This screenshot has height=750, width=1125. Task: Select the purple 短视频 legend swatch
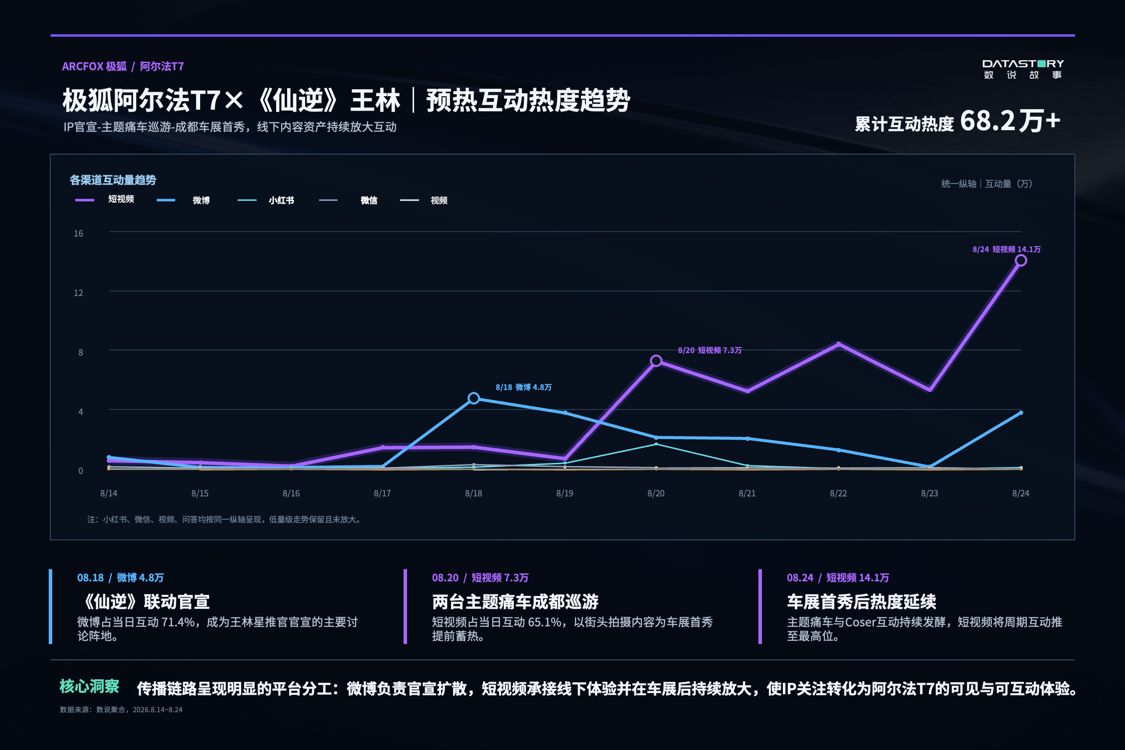click(x=85, y=200)
